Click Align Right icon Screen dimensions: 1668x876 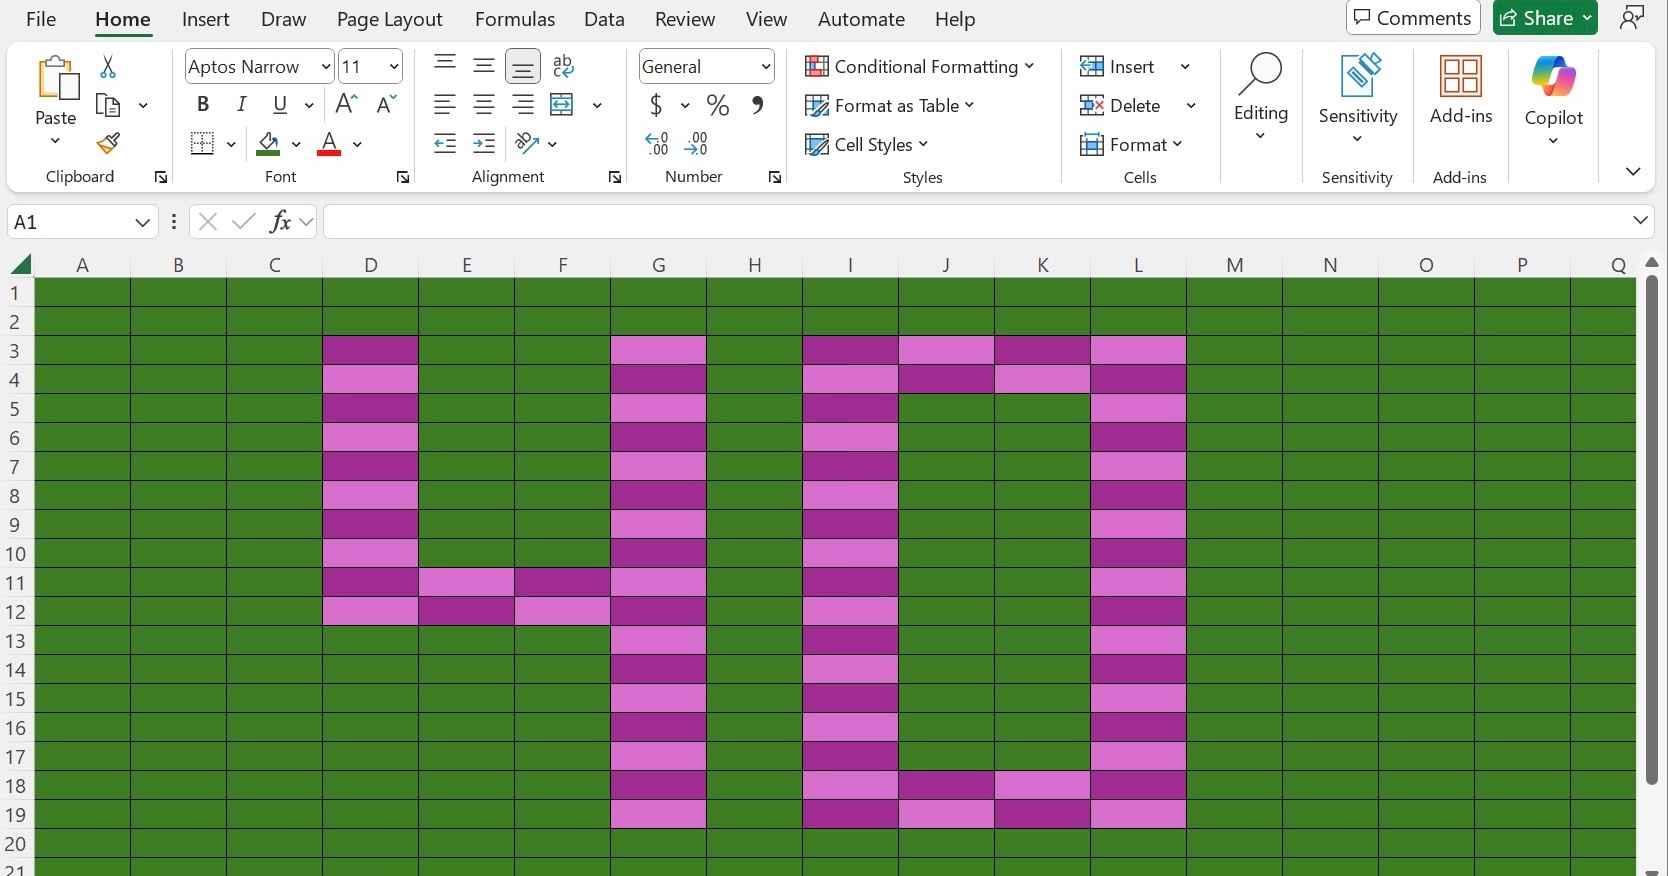pos(523,105)
